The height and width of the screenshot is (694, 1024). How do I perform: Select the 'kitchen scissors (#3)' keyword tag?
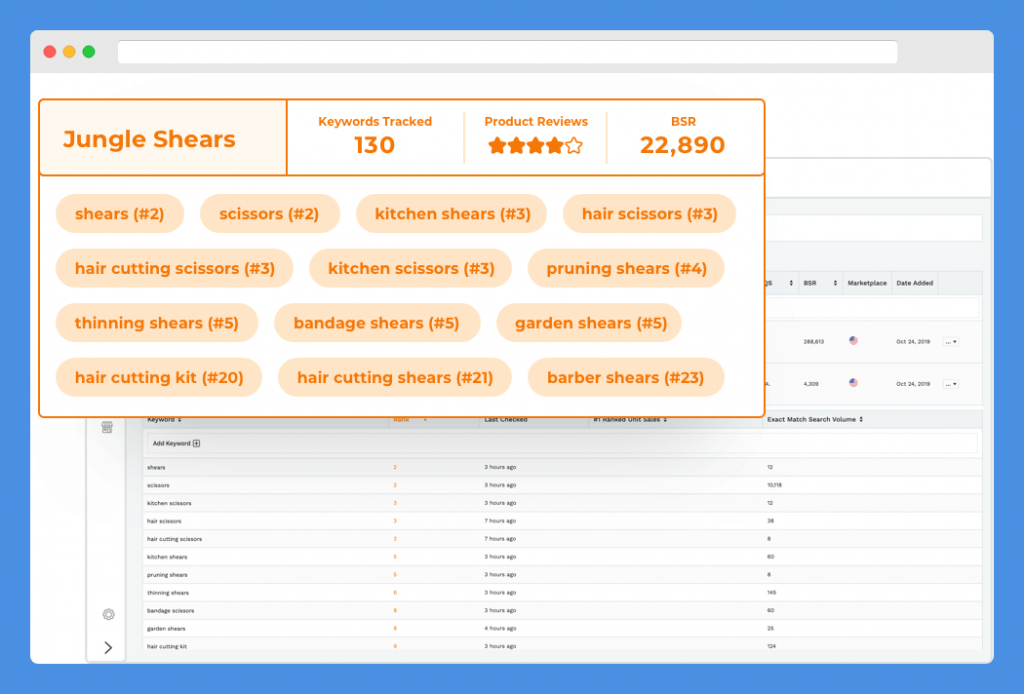pos(411,268)
